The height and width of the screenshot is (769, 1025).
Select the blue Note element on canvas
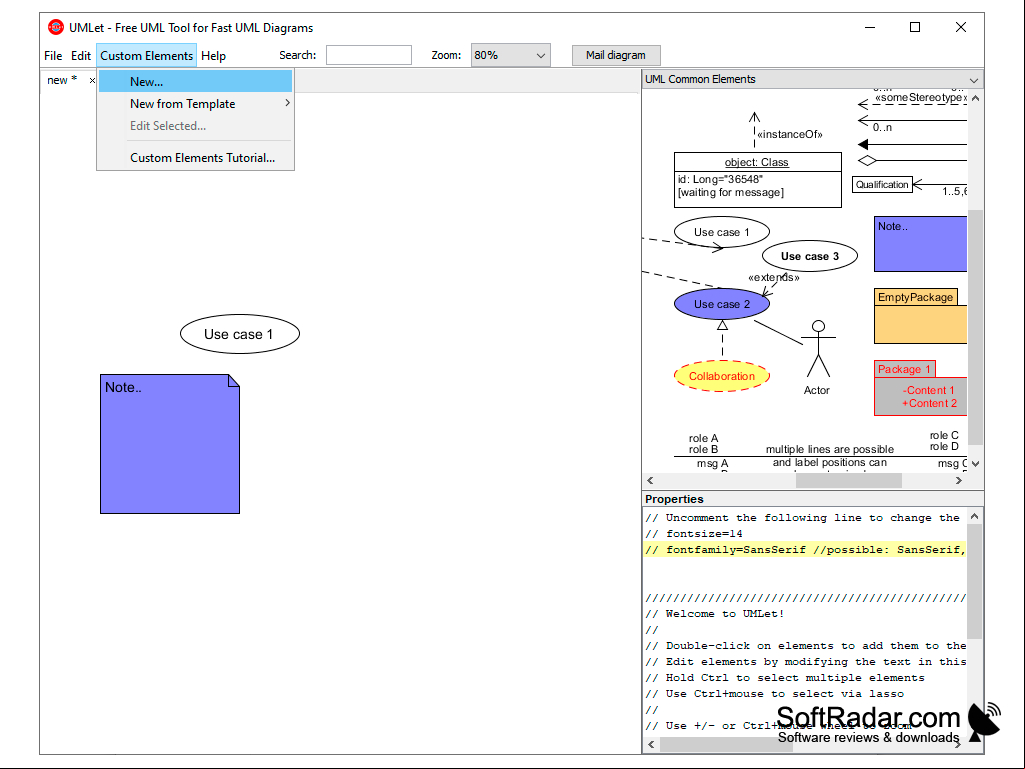tap(170, 444)
